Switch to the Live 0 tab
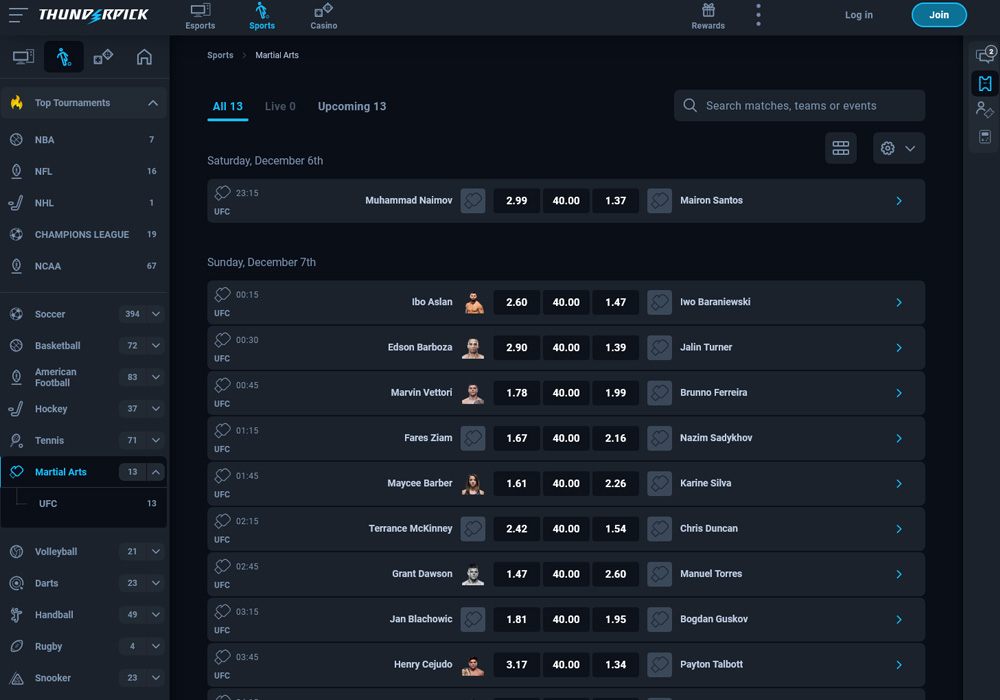This screenshot has height=700, width=1000. (x=279, y=106)
